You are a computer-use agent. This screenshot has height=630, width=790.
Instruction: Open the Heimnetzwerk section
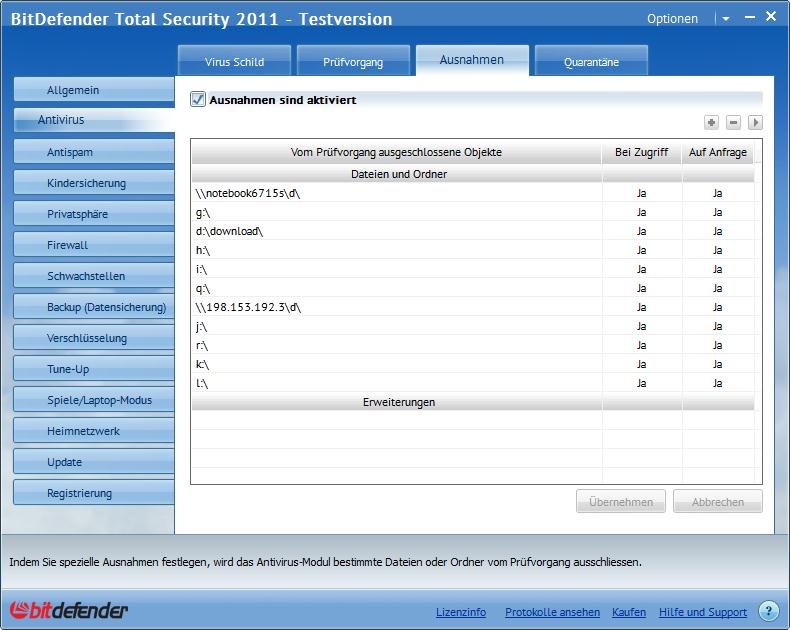pyautogui.click(x=94, y=431)
